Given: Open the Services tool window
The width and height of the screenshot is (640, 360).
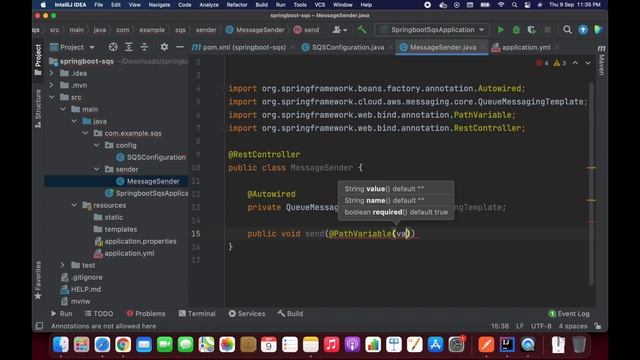Looking at the screenshot, I should [247, 313].
